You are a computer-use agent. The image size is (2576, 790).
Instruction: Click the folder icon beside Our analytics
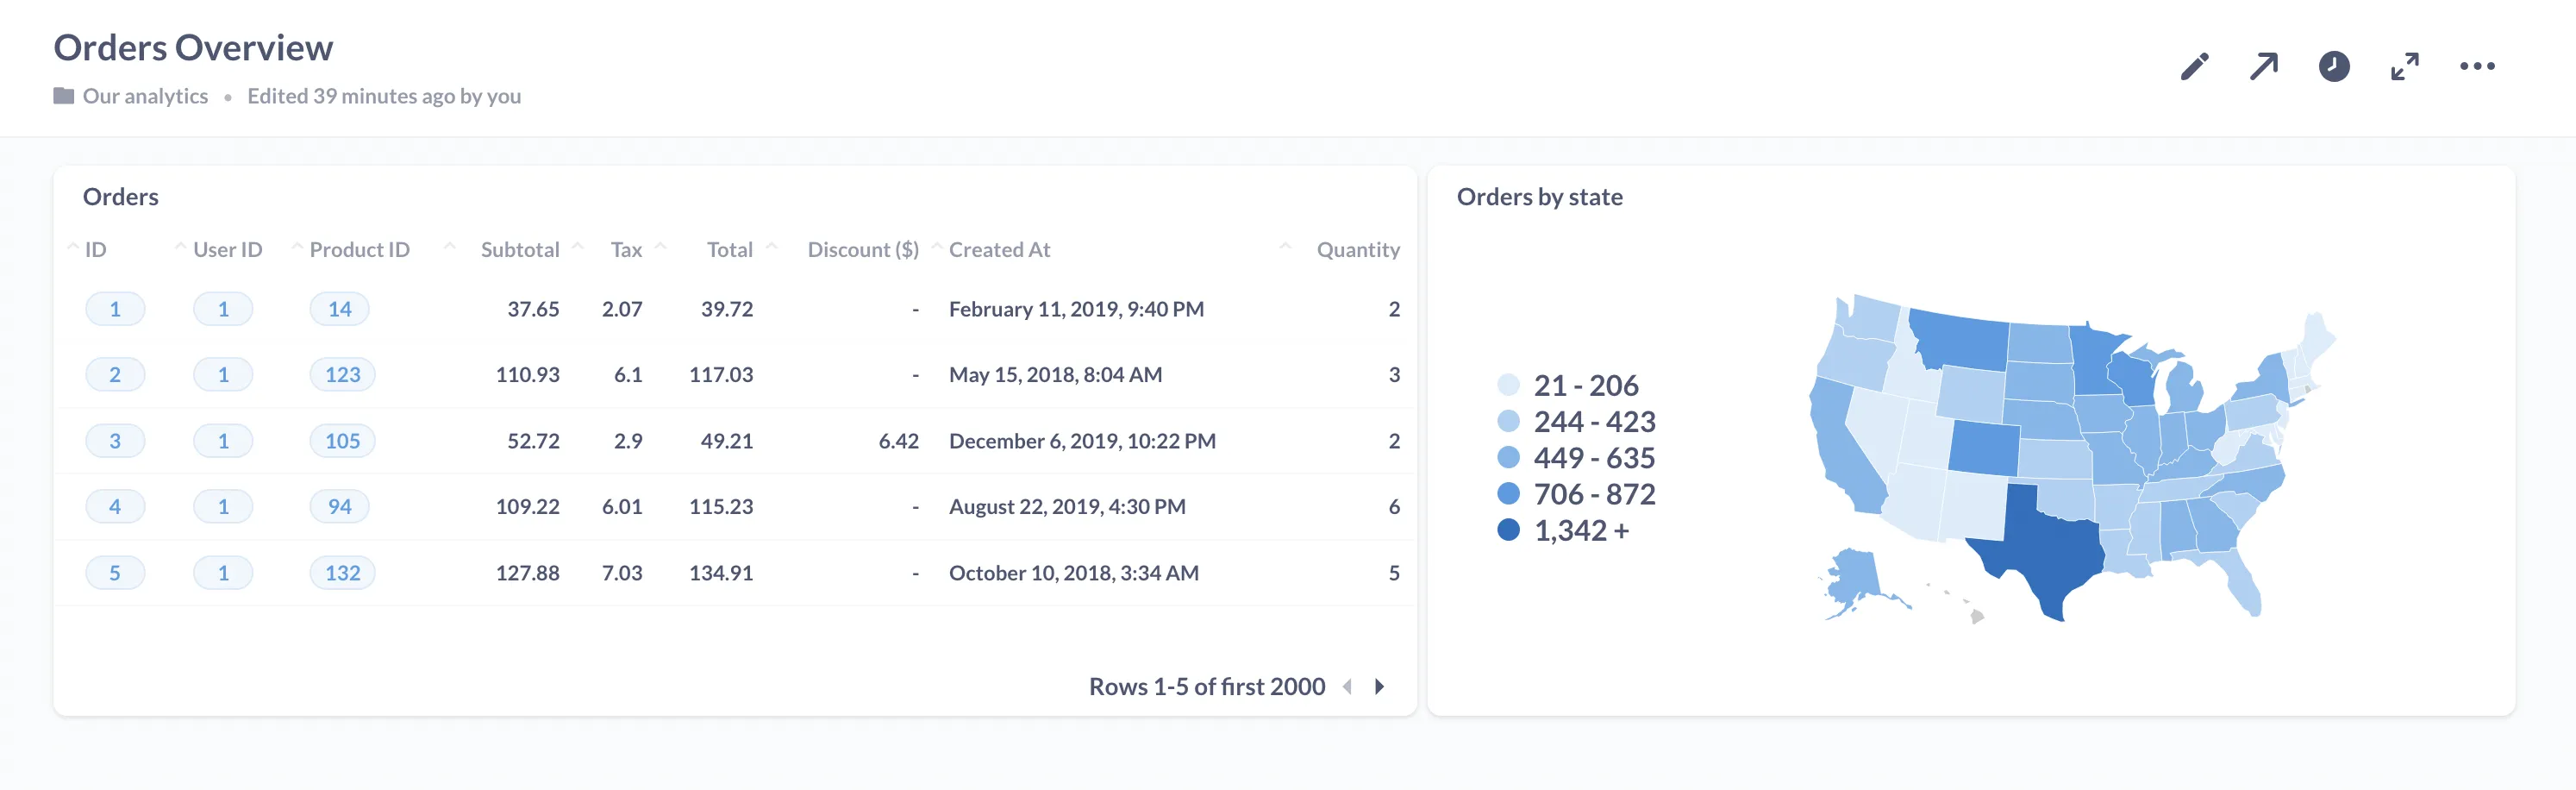point(64,95)
